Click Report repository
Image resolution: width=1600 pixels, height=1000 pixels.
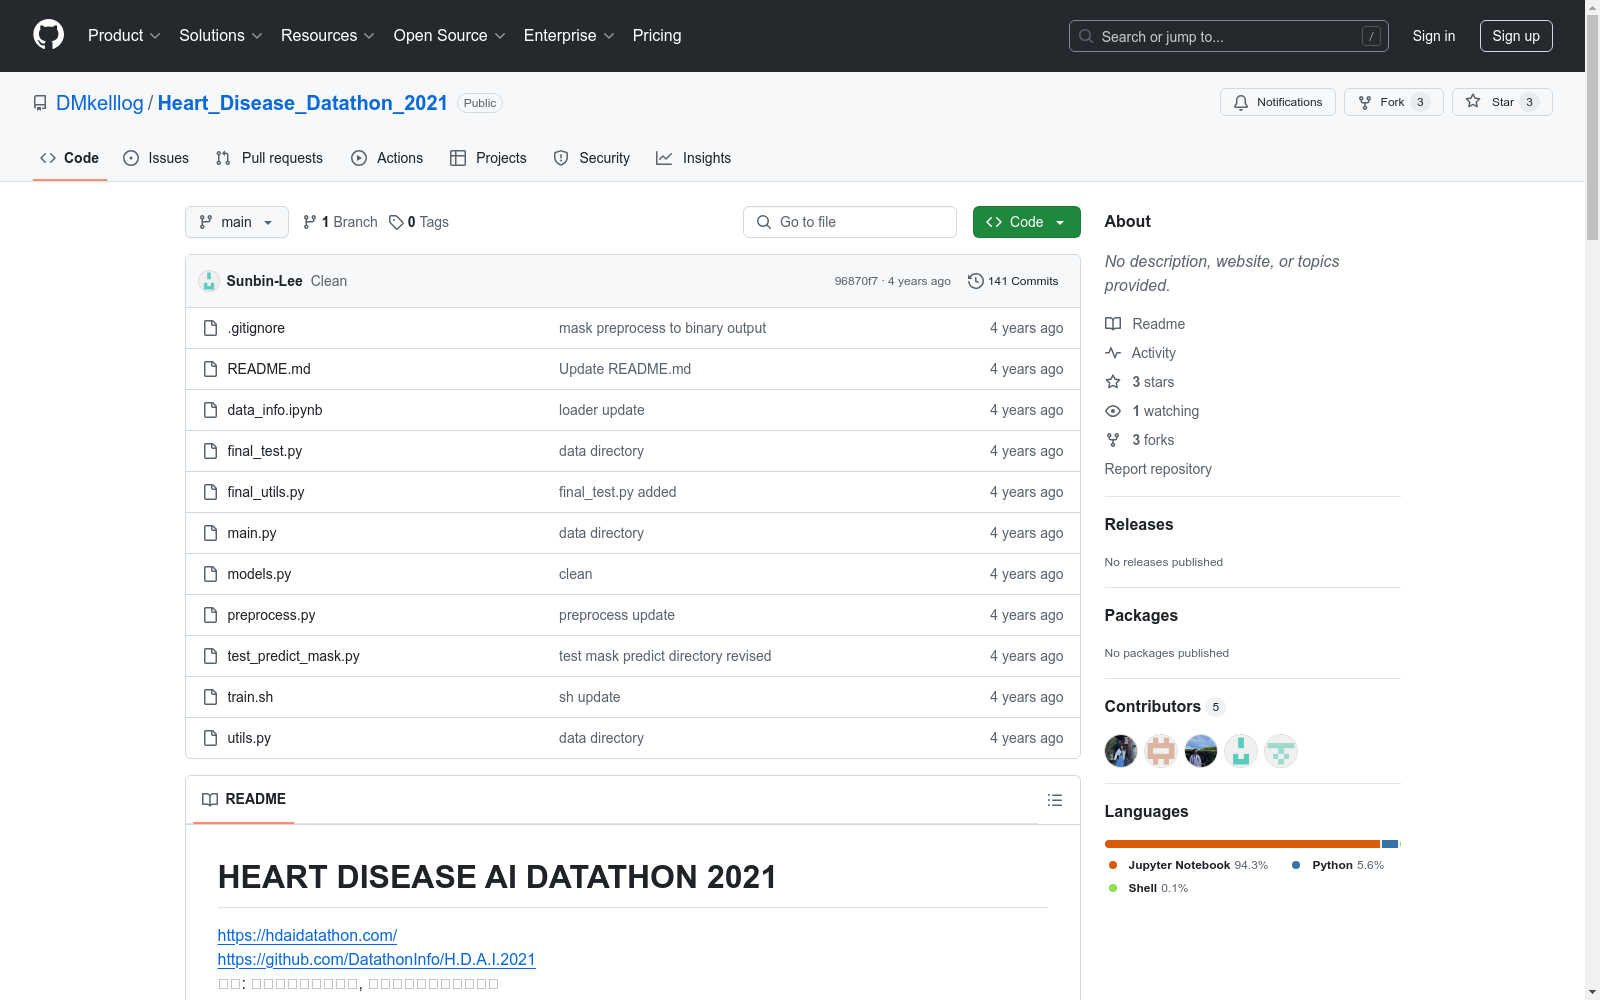coord(1158,469)
